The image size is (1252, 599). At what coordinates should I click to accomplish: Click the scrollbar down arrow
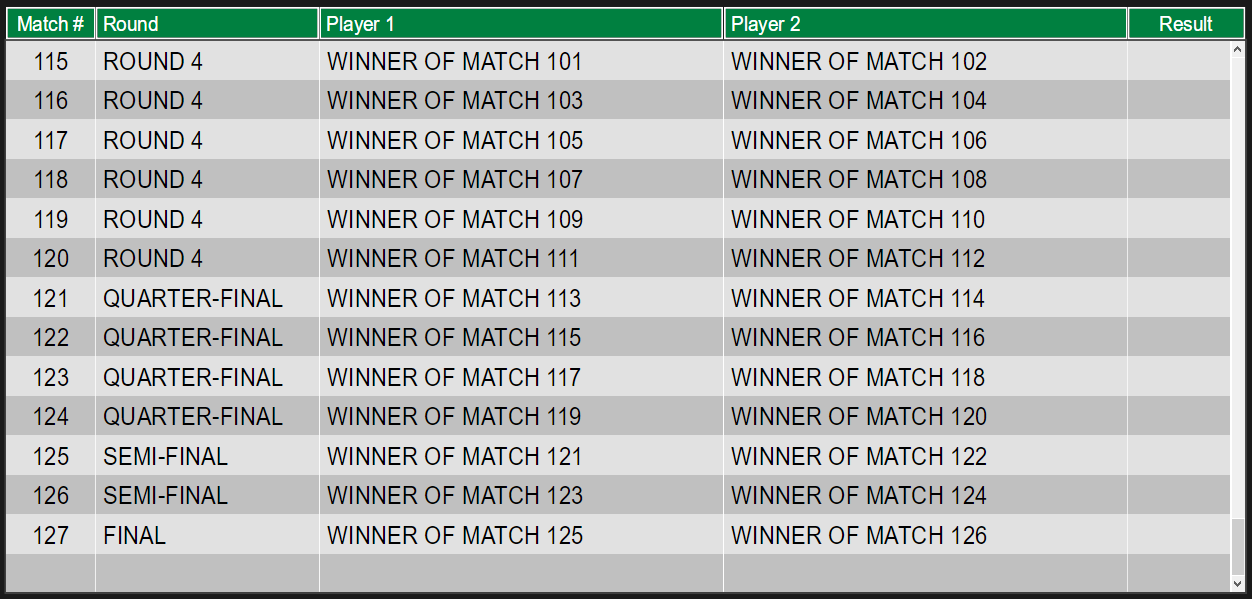(1238, 583)
